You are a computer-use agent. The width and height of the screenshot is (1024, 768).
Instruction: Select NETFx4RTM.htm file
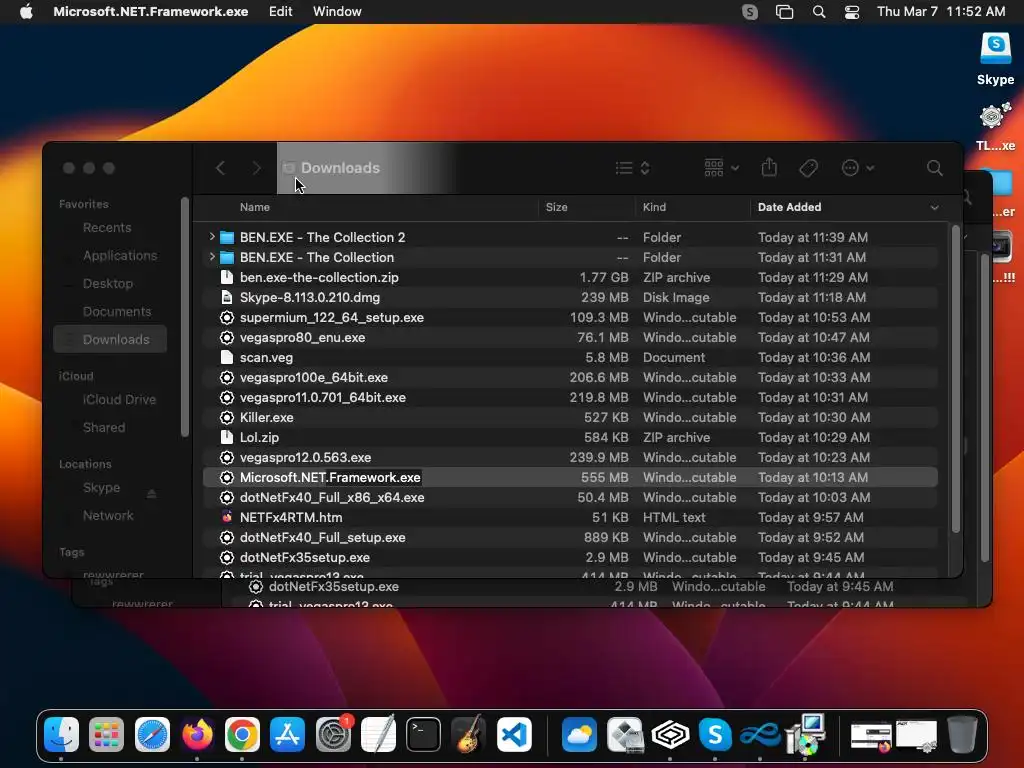pyautogui.click(x=570, y=517)
